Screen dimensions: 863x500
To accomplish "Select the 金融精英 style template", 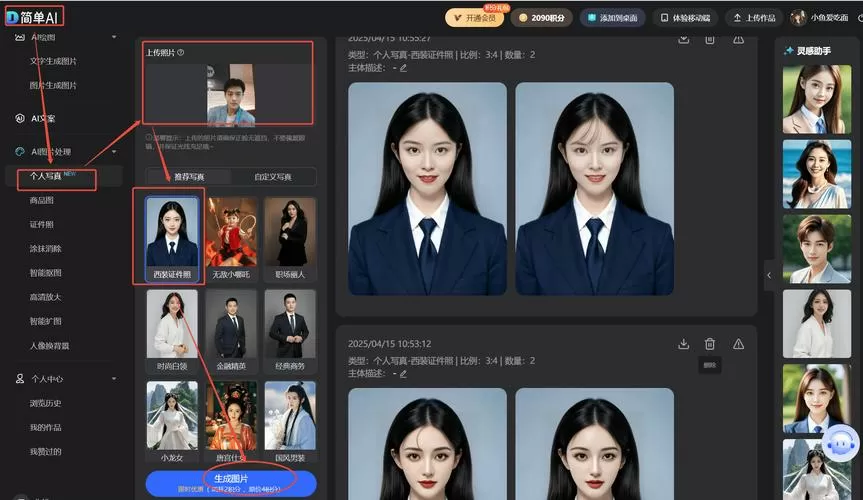I will pyautogui.click(x=231, y=330).
